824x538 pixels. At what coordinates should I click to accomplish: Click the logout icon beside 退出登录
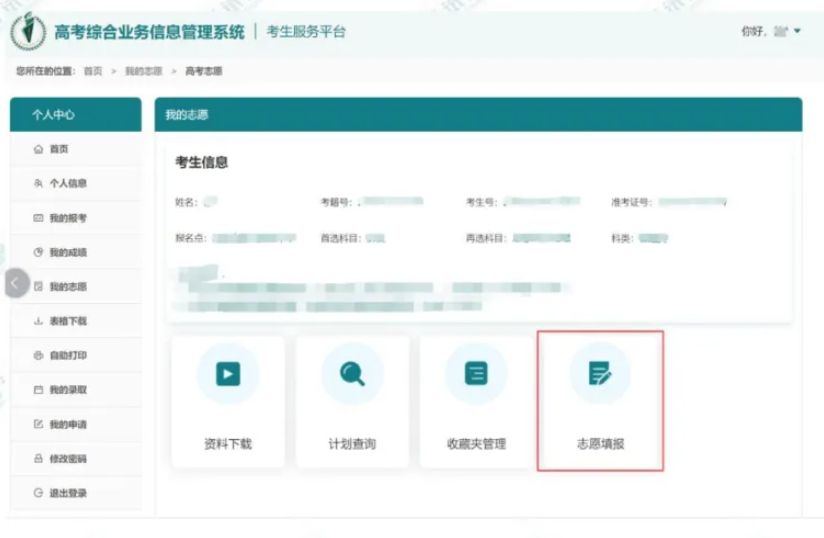pos(38,493)
